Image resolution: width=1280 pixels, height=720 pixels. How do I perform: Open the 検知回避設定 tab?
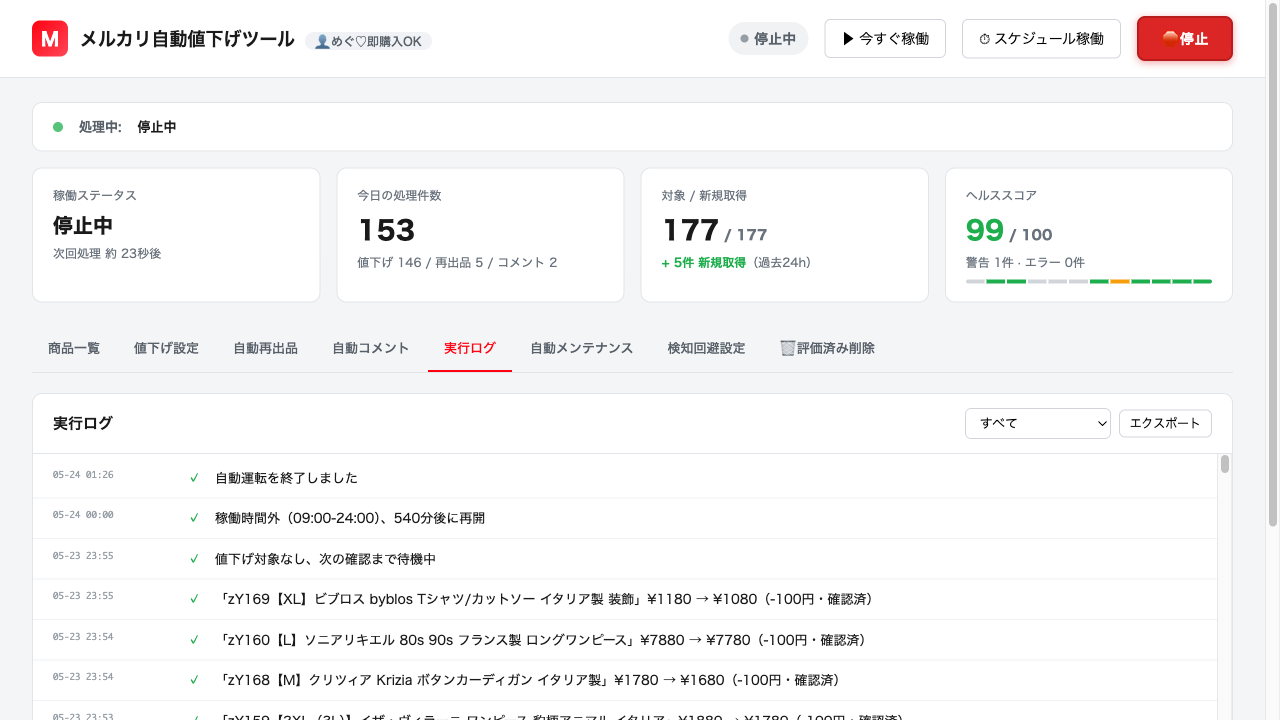click(x=706, y=348)
